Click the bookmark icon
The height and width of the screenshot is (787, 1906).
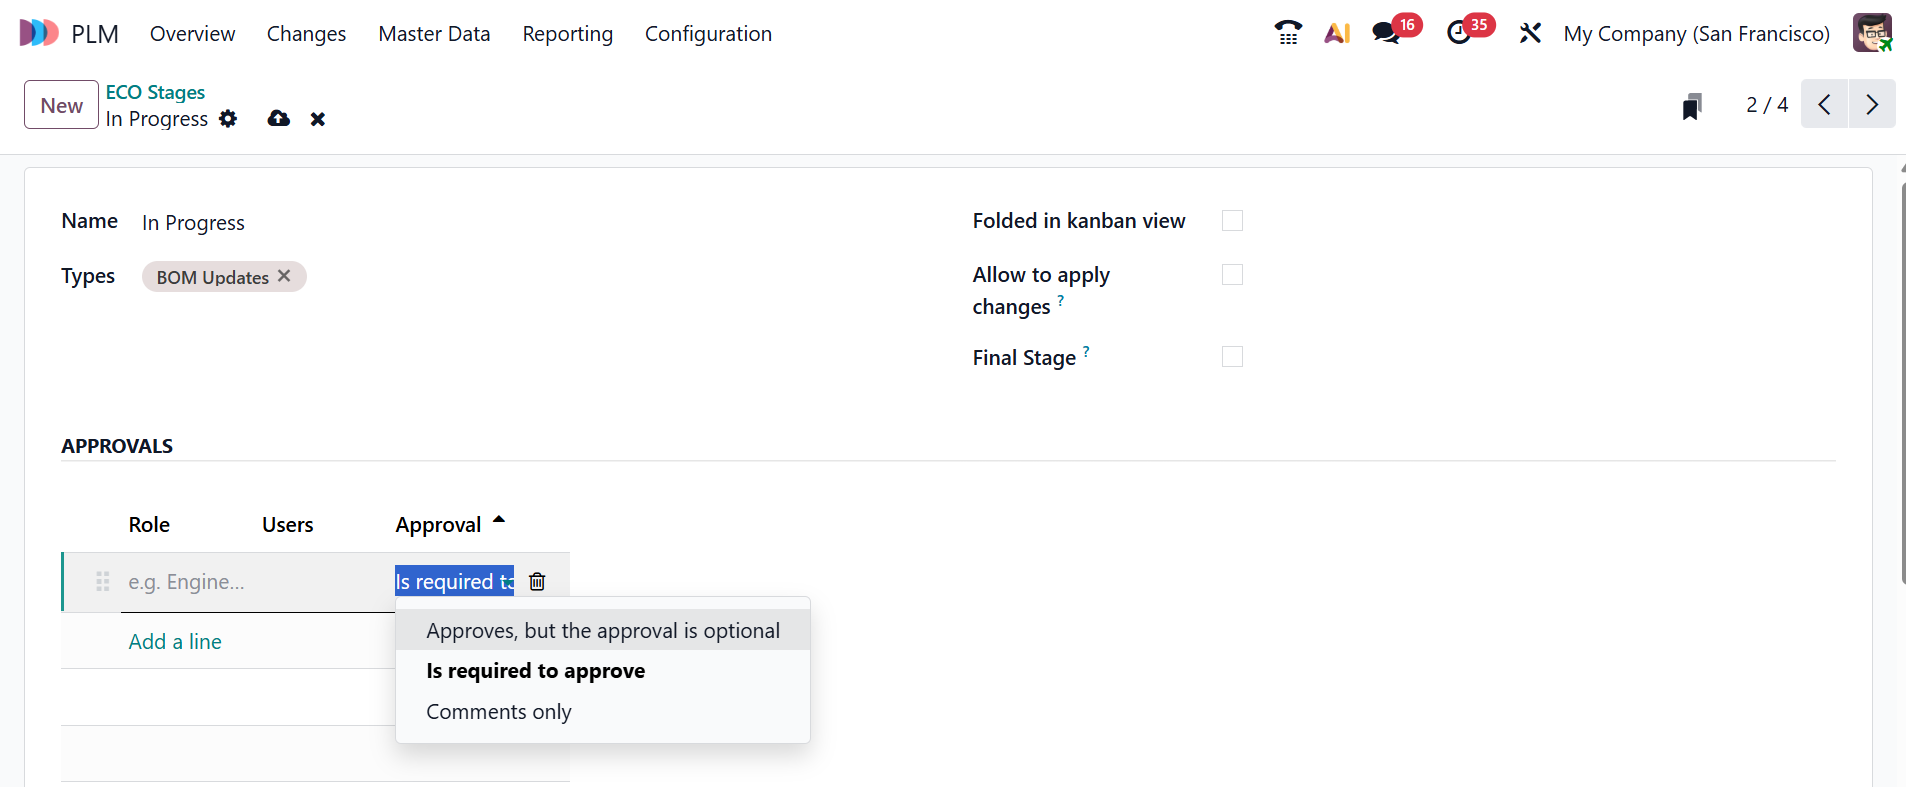1691,106
